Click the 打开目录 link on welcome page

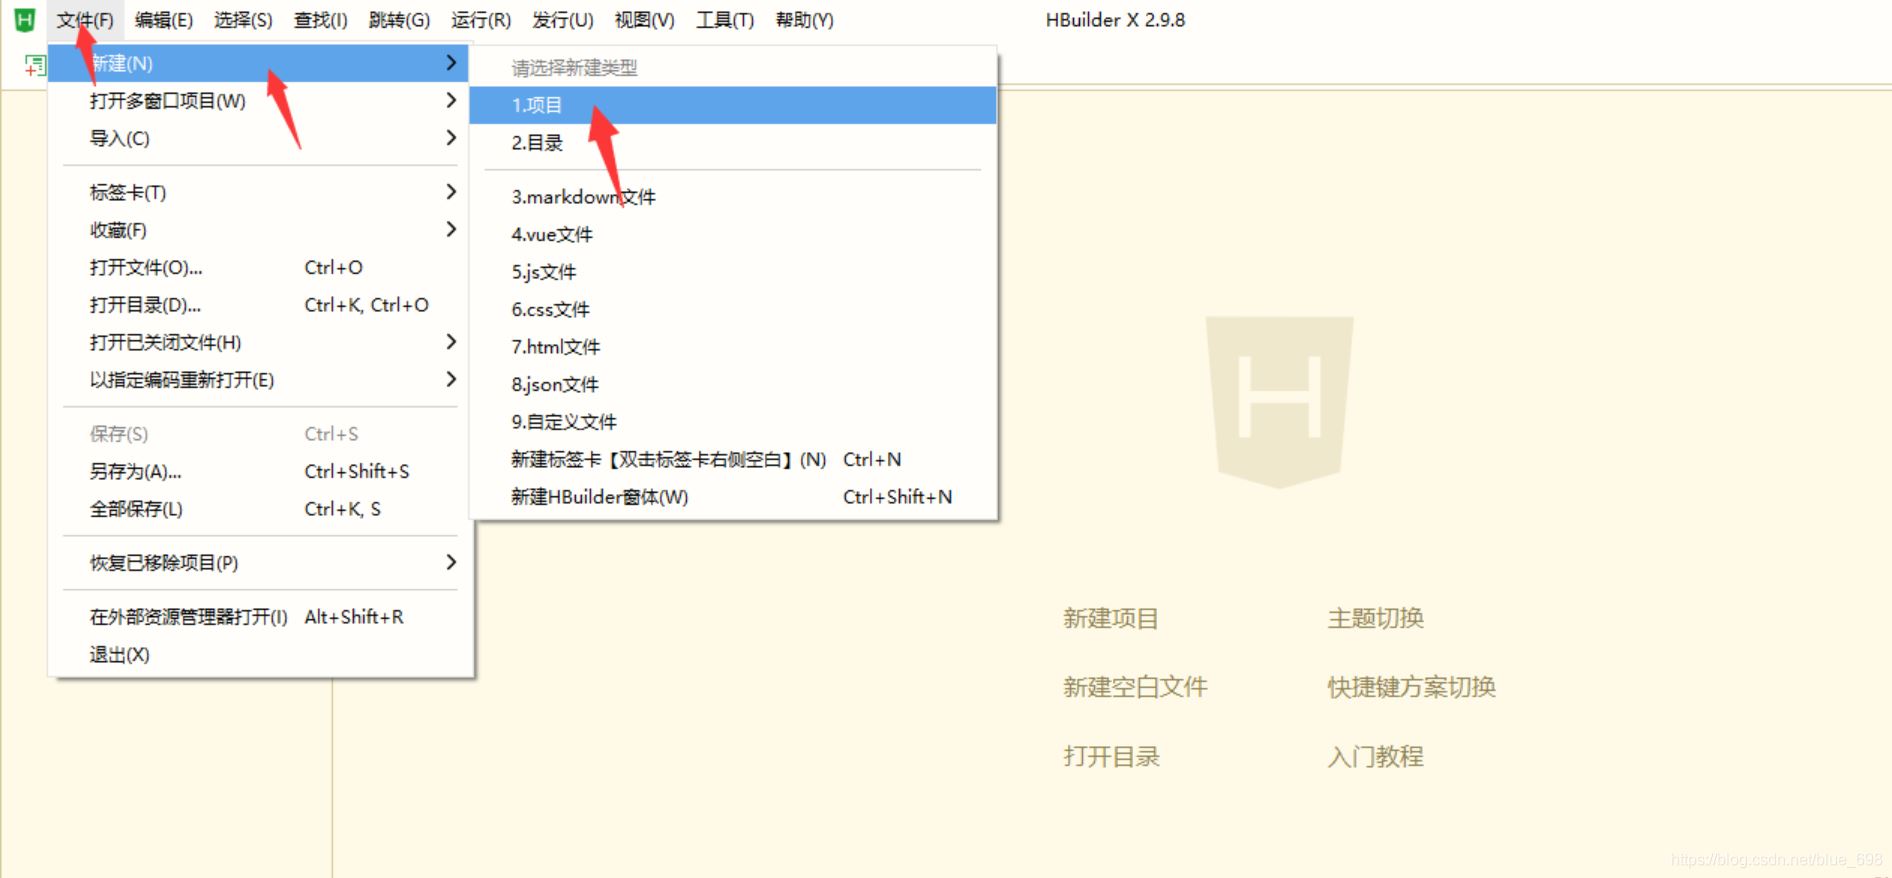1111,756
